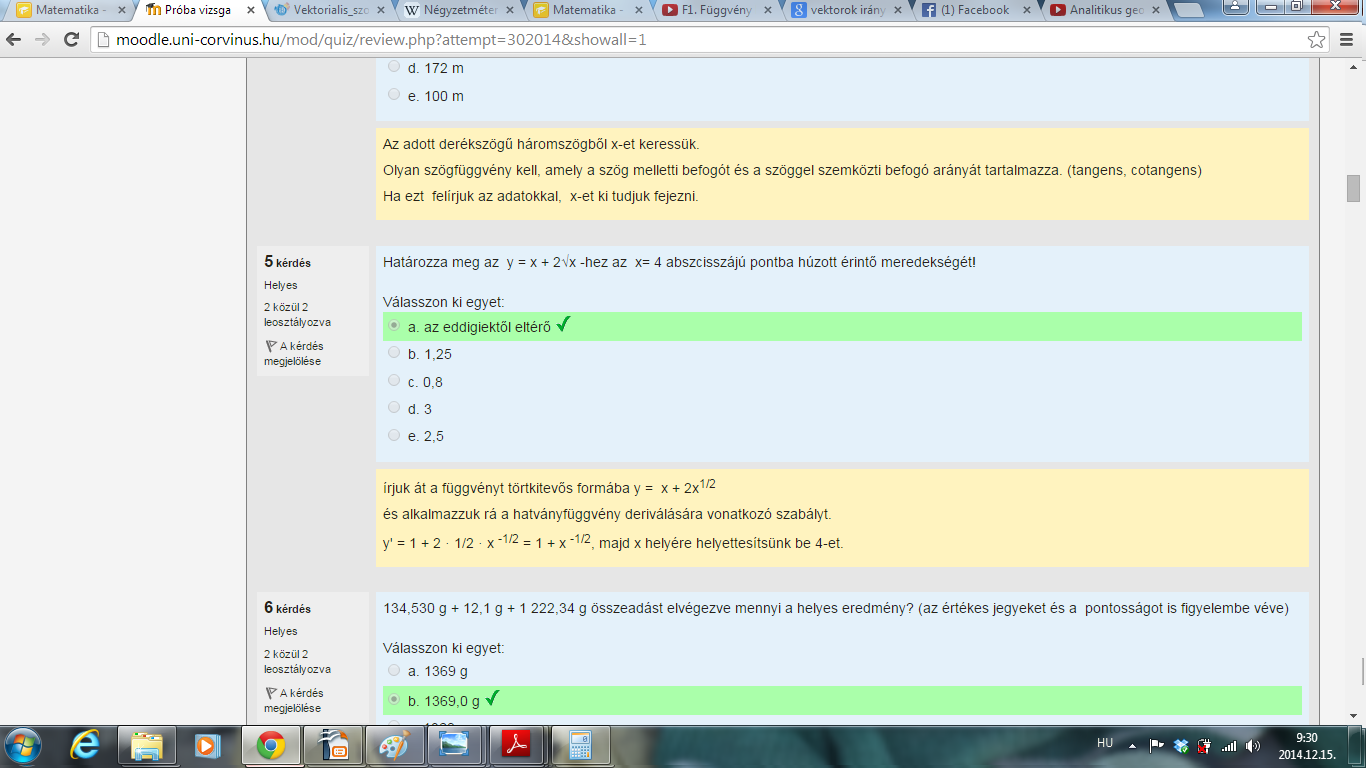The height and width of the screenshot is (768, 1366).
Task: Open the volume control in system tray
Action: tap(1252, 745)
